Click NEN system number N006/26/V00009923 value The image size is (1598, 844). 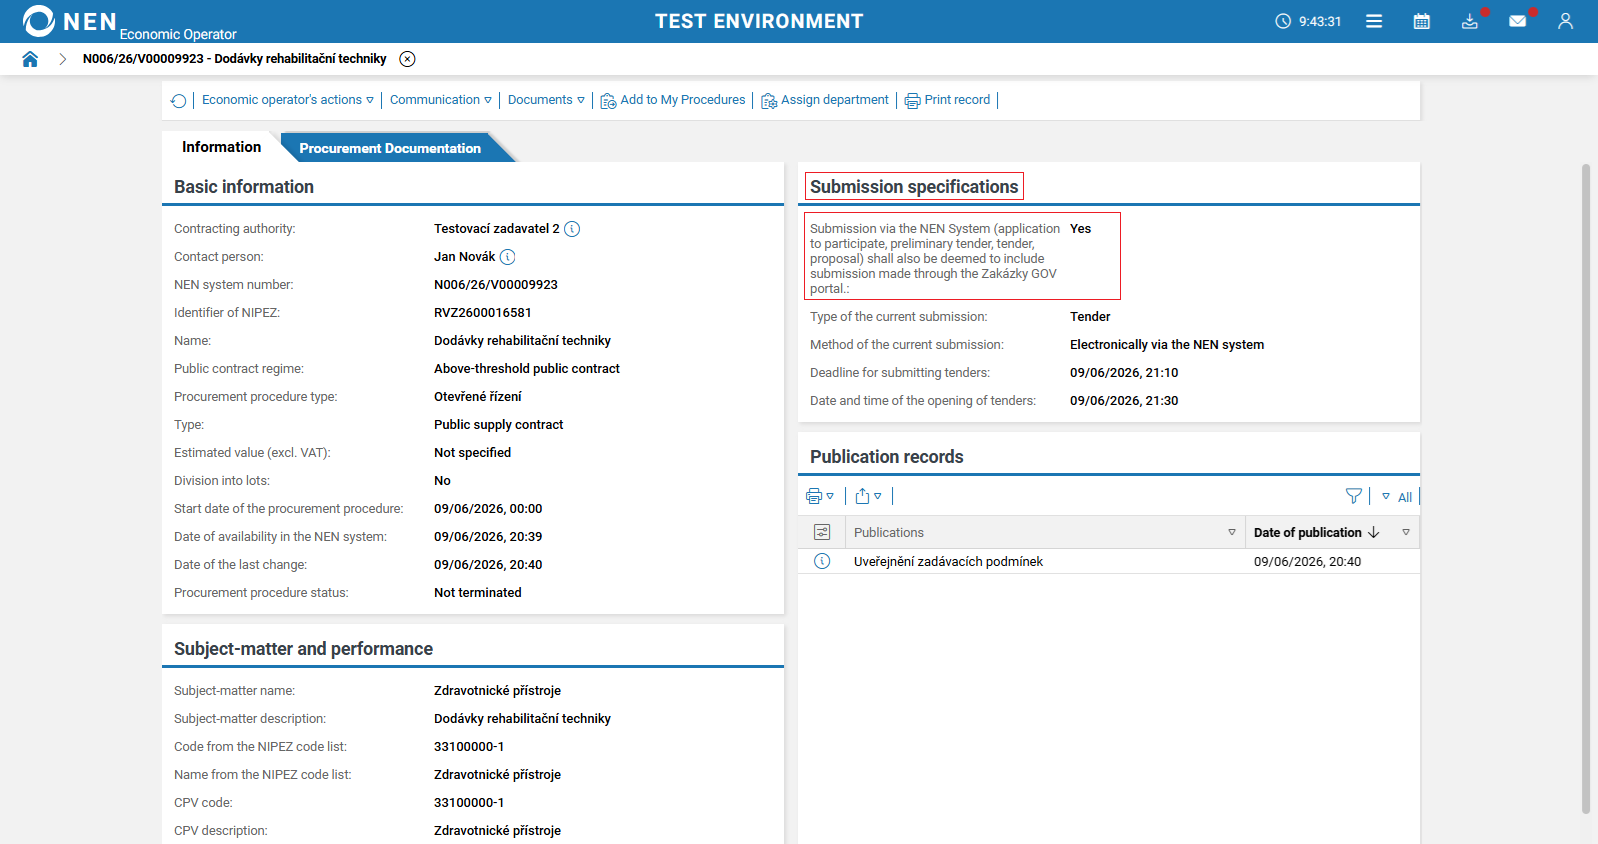click(496, 285)
